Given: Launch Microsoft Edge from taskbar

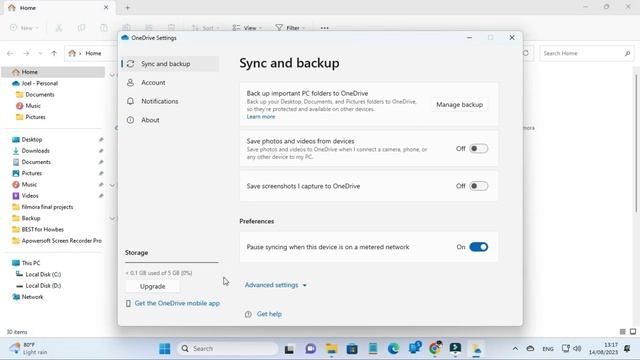Looking at the screenshot, I should 393,349.
